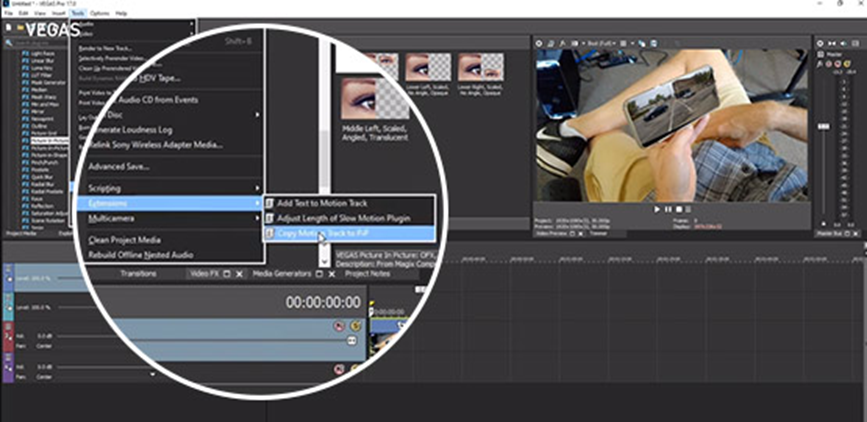Open Master Bus audio properties gear
Image resolution: width=867 pixels, height=422 pixels.
coord(820,43)
